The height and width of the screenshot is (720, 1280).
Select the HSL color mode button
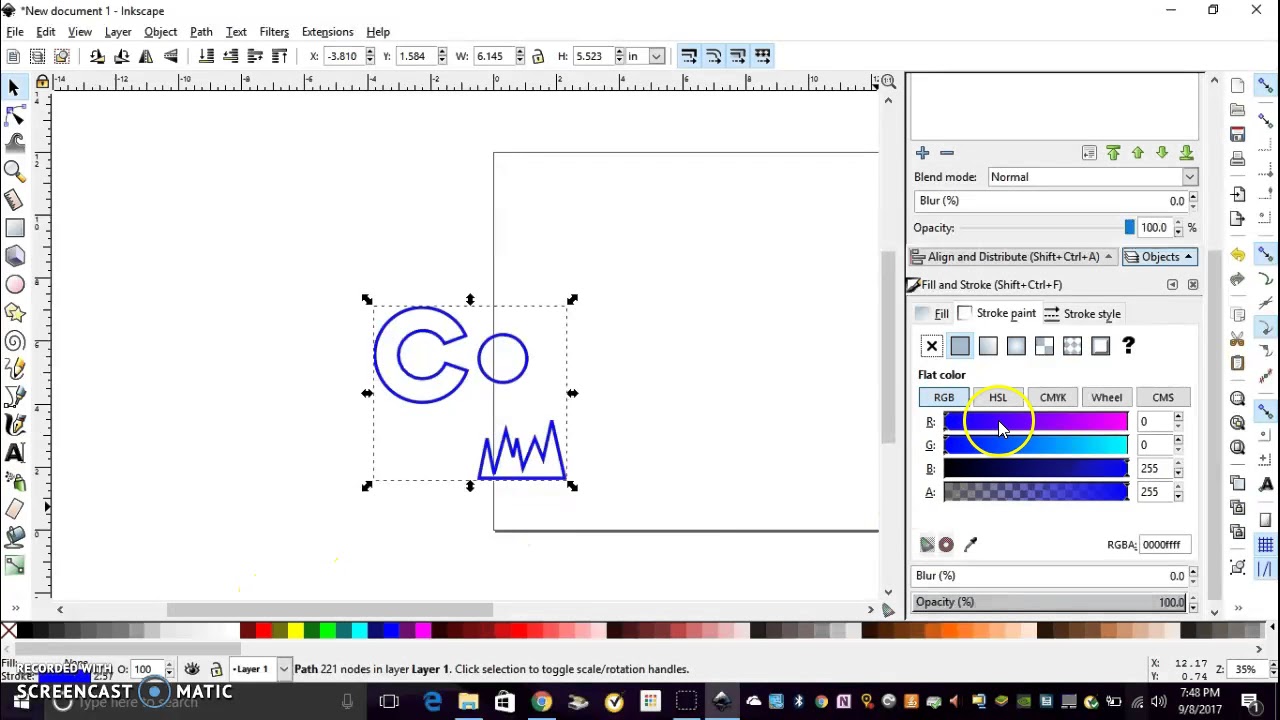998,397
